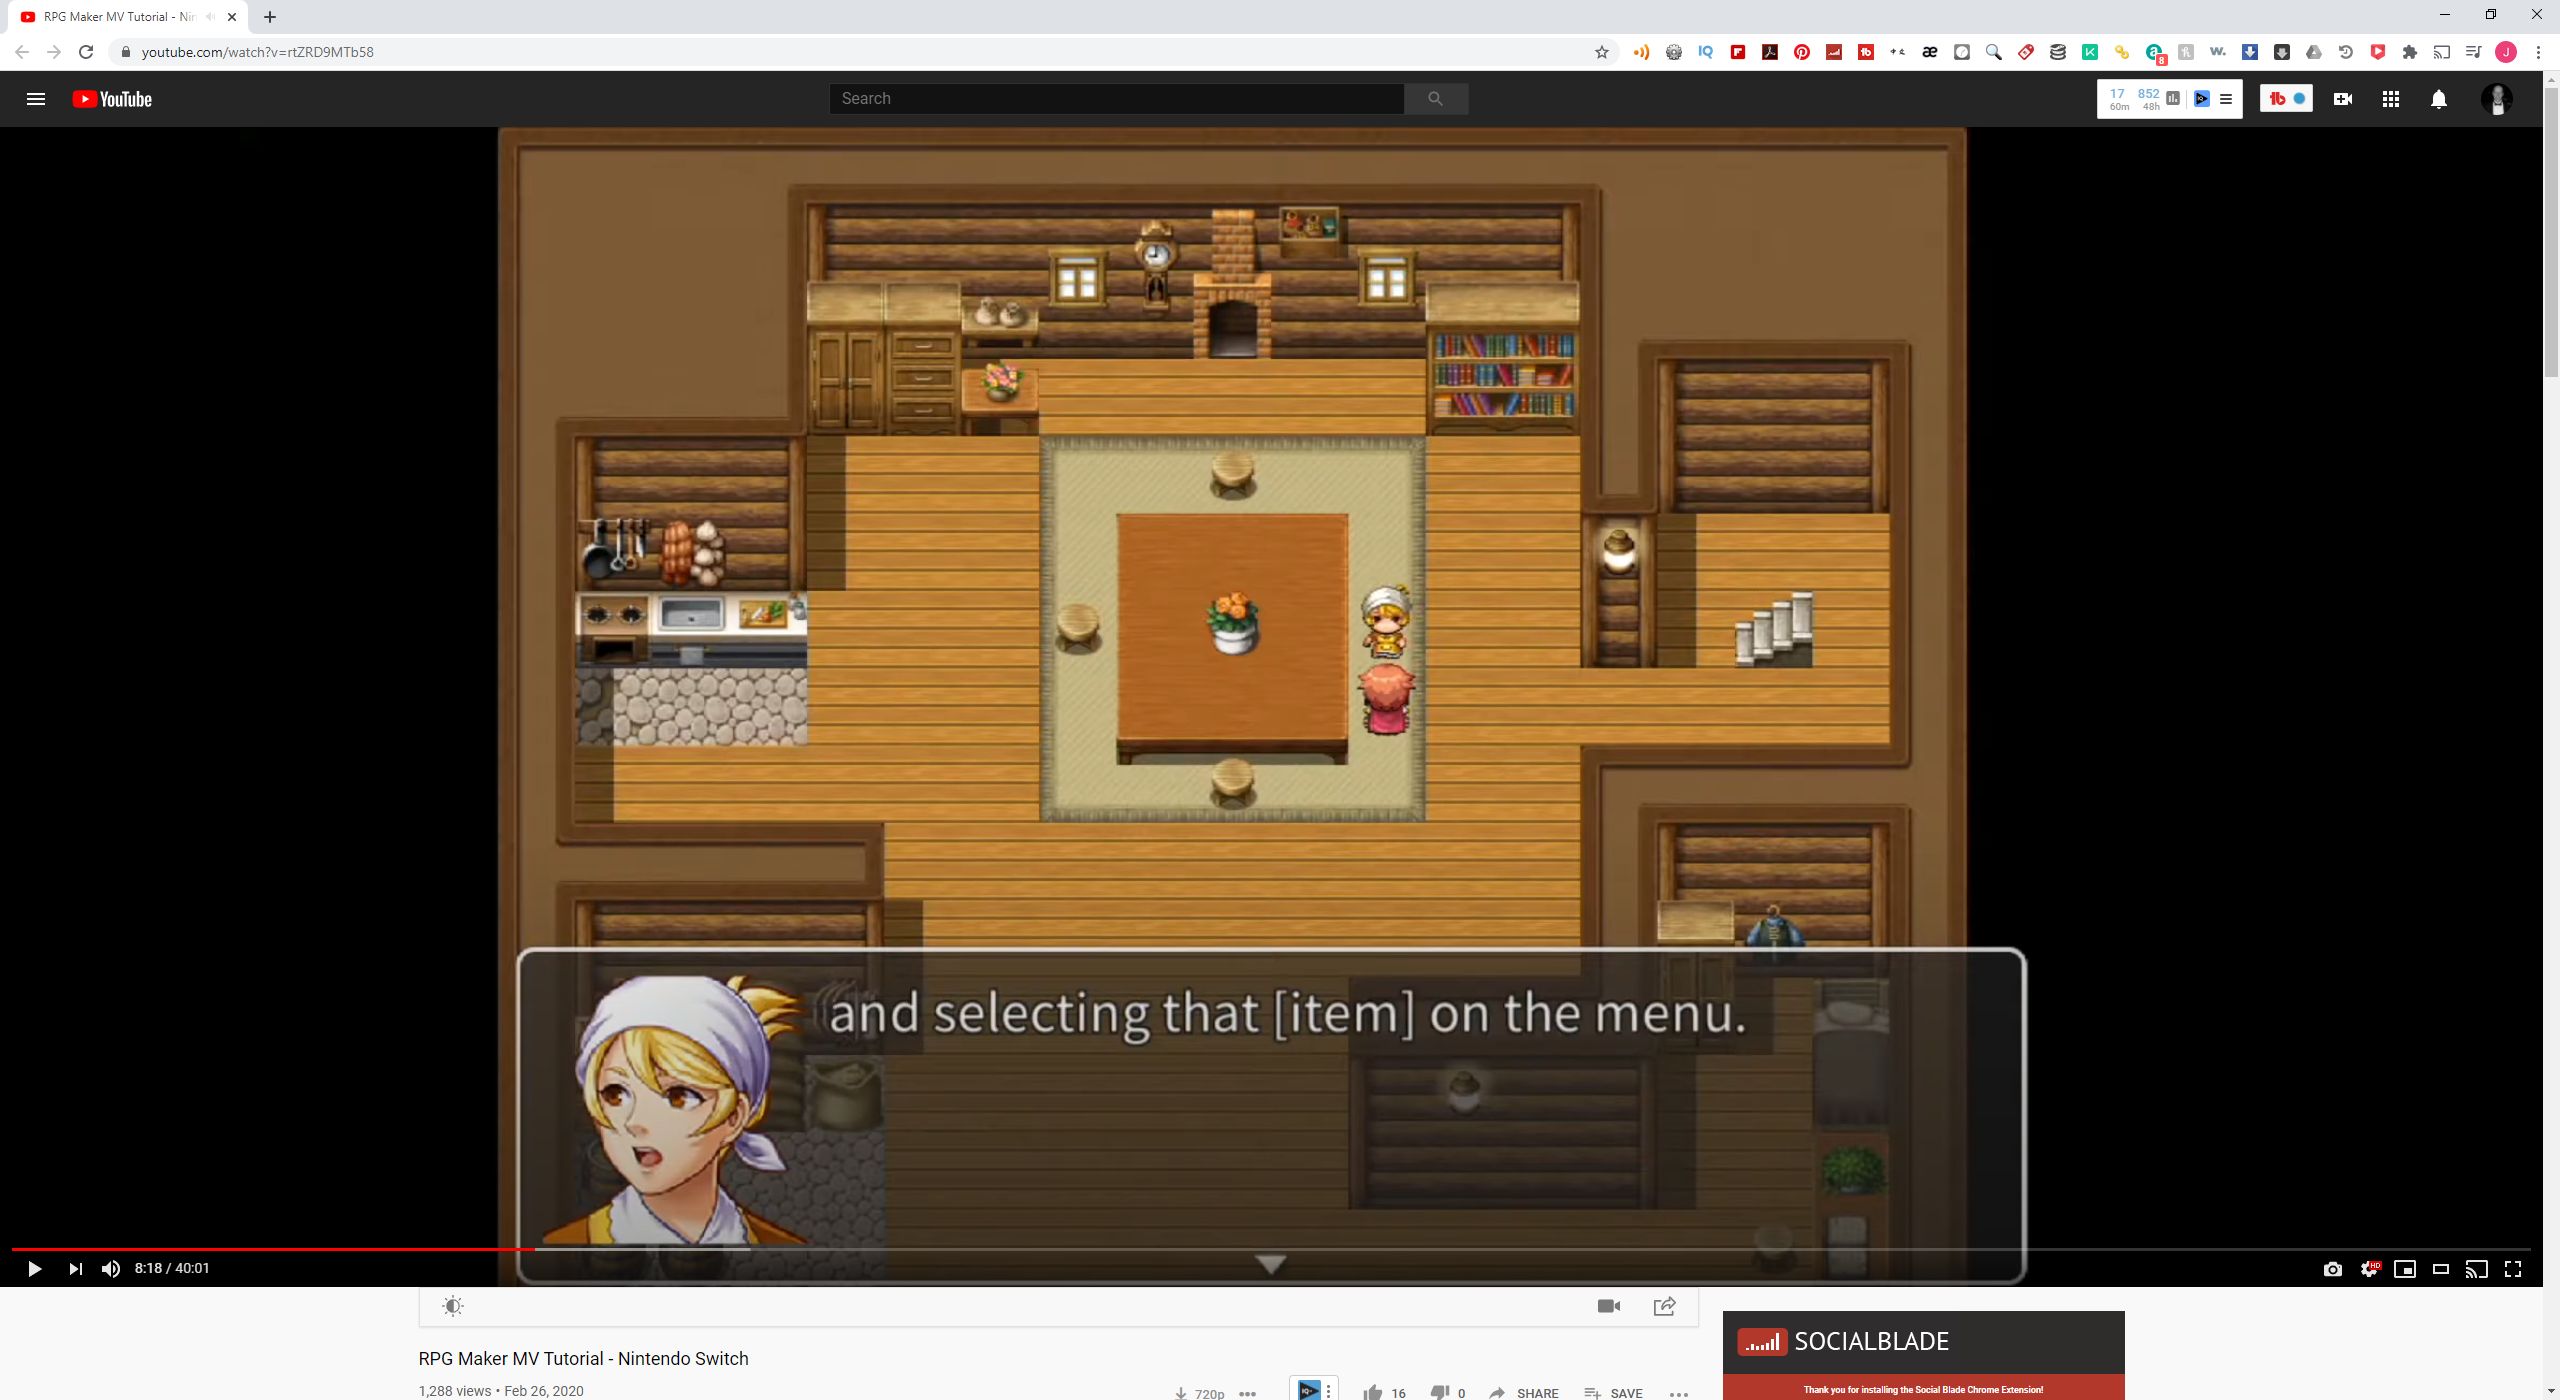Click the TubeBuddy extension icon in toolbar

pyautogui.click(x=1866, y=52)
